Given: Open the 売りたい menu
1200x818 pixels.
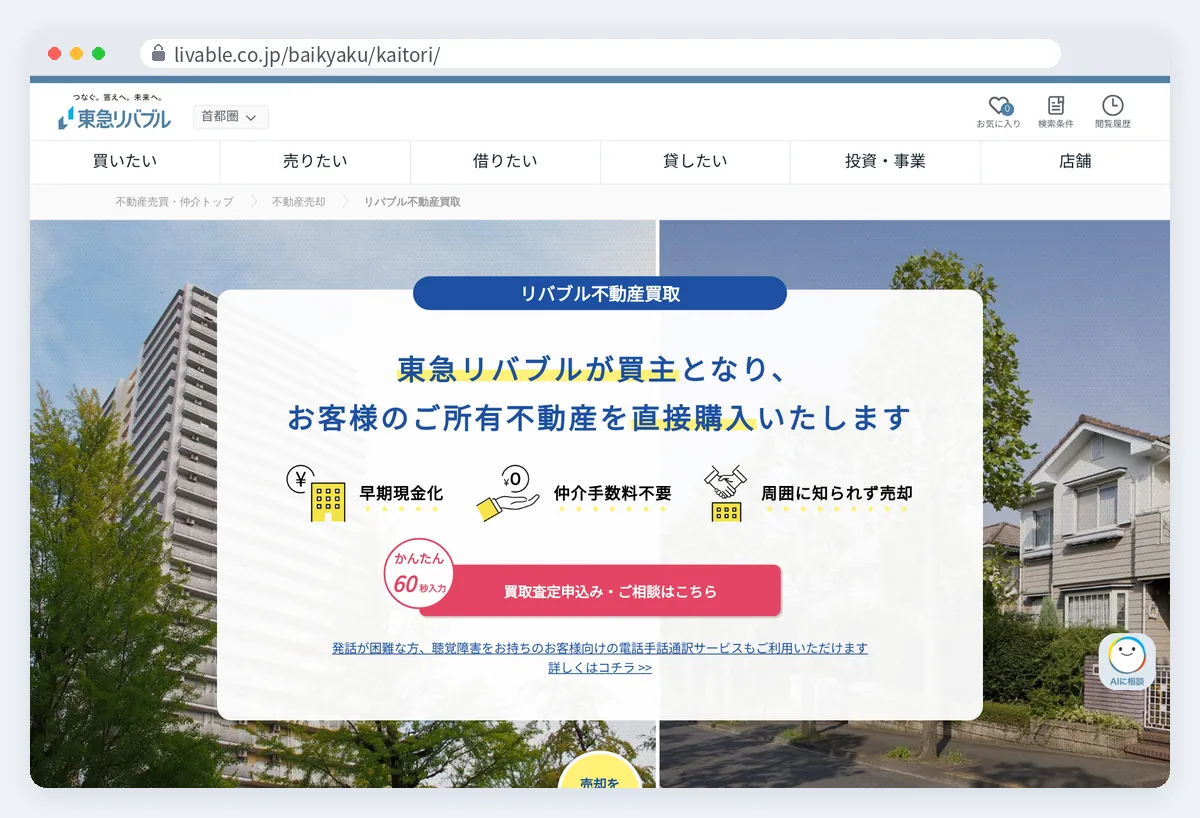Looking at the screenshot, I should [x=315, y=161].
